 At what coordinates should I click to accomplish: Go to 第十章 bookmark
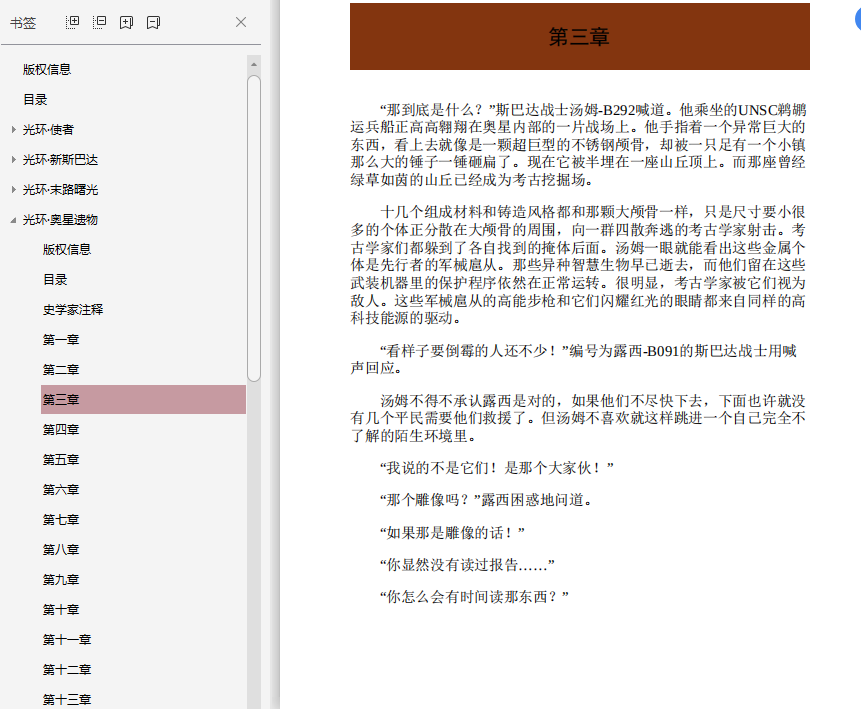click(x=61, y=610)
